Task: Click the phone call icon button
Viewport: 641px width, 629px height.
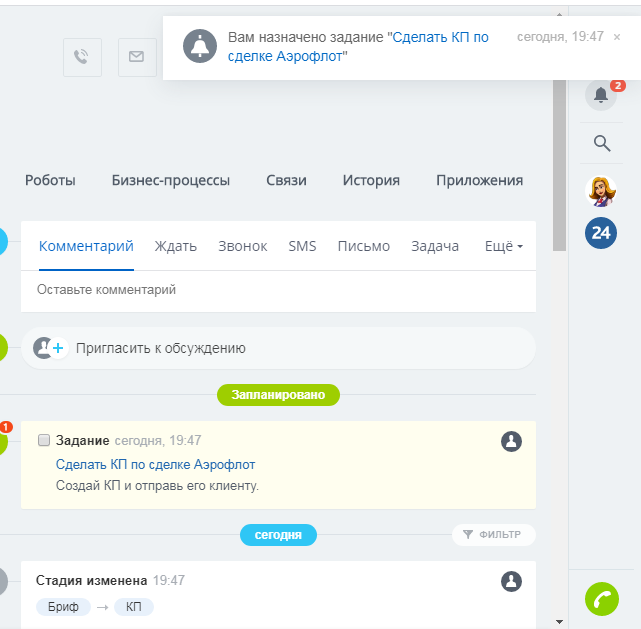Action: point(82,57)
